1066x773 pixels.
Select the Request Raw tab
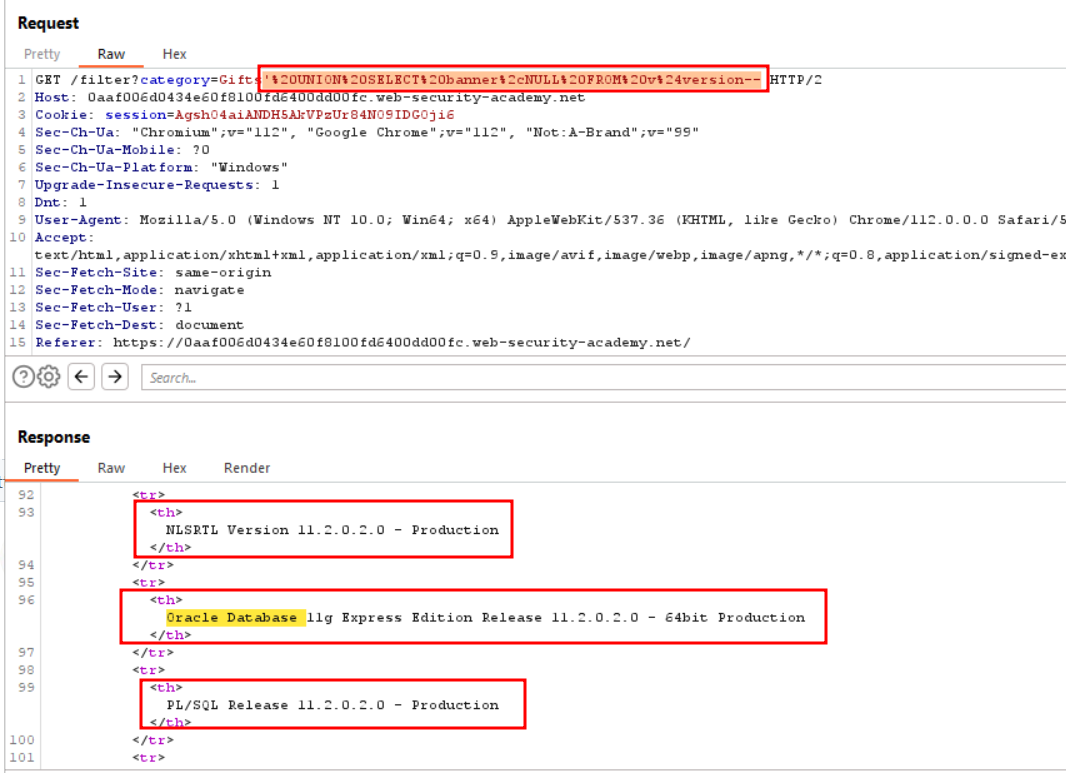pos(111,54)
